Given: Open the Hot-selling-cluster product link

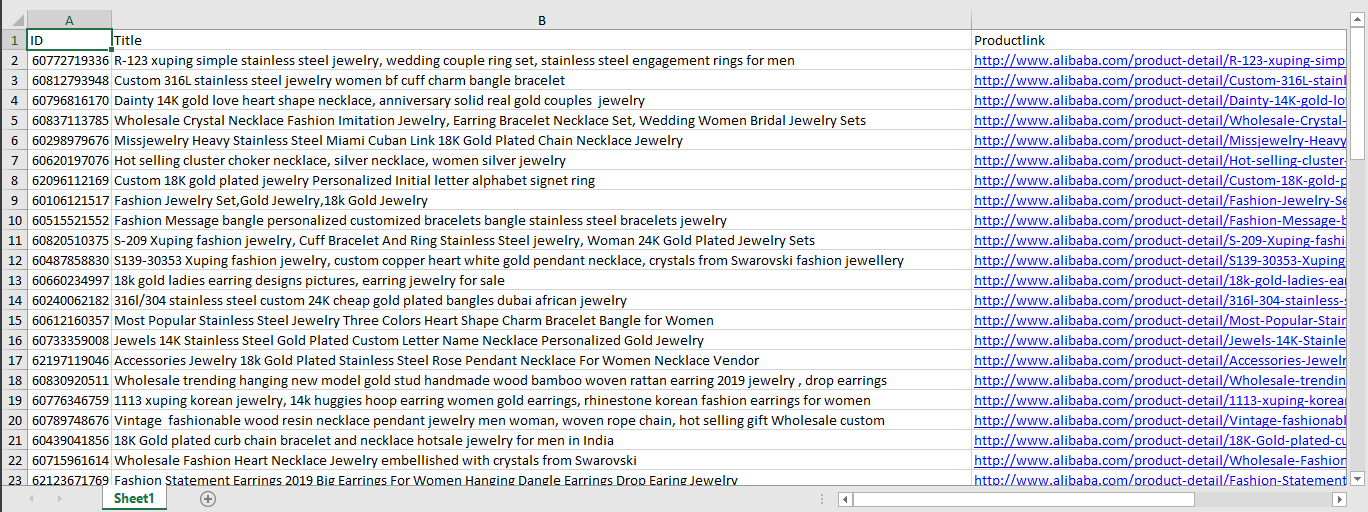Looking at the screenshot, I should click(1160, 160).
